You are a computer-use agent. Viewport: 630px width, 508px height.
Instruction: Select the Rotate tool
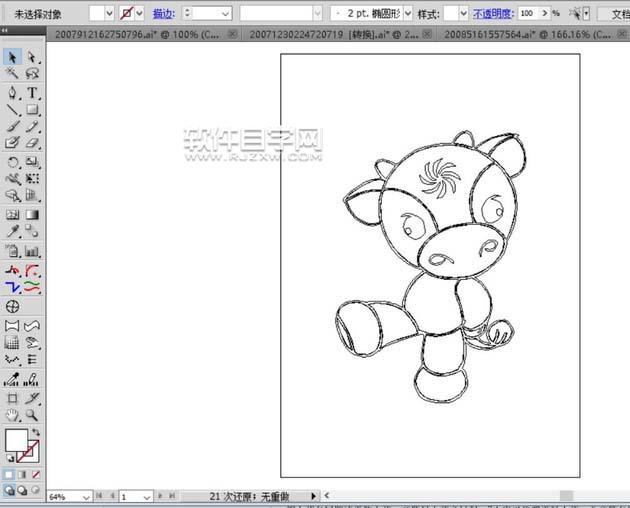tap(12, 162)
